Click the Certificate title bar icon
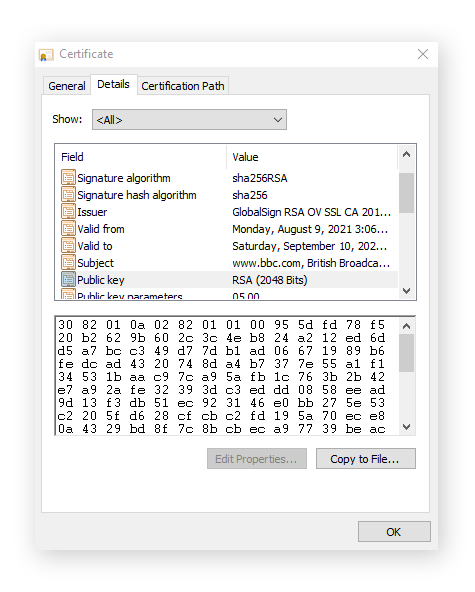The width and height of the screenshot is (475, 592). 46,55
